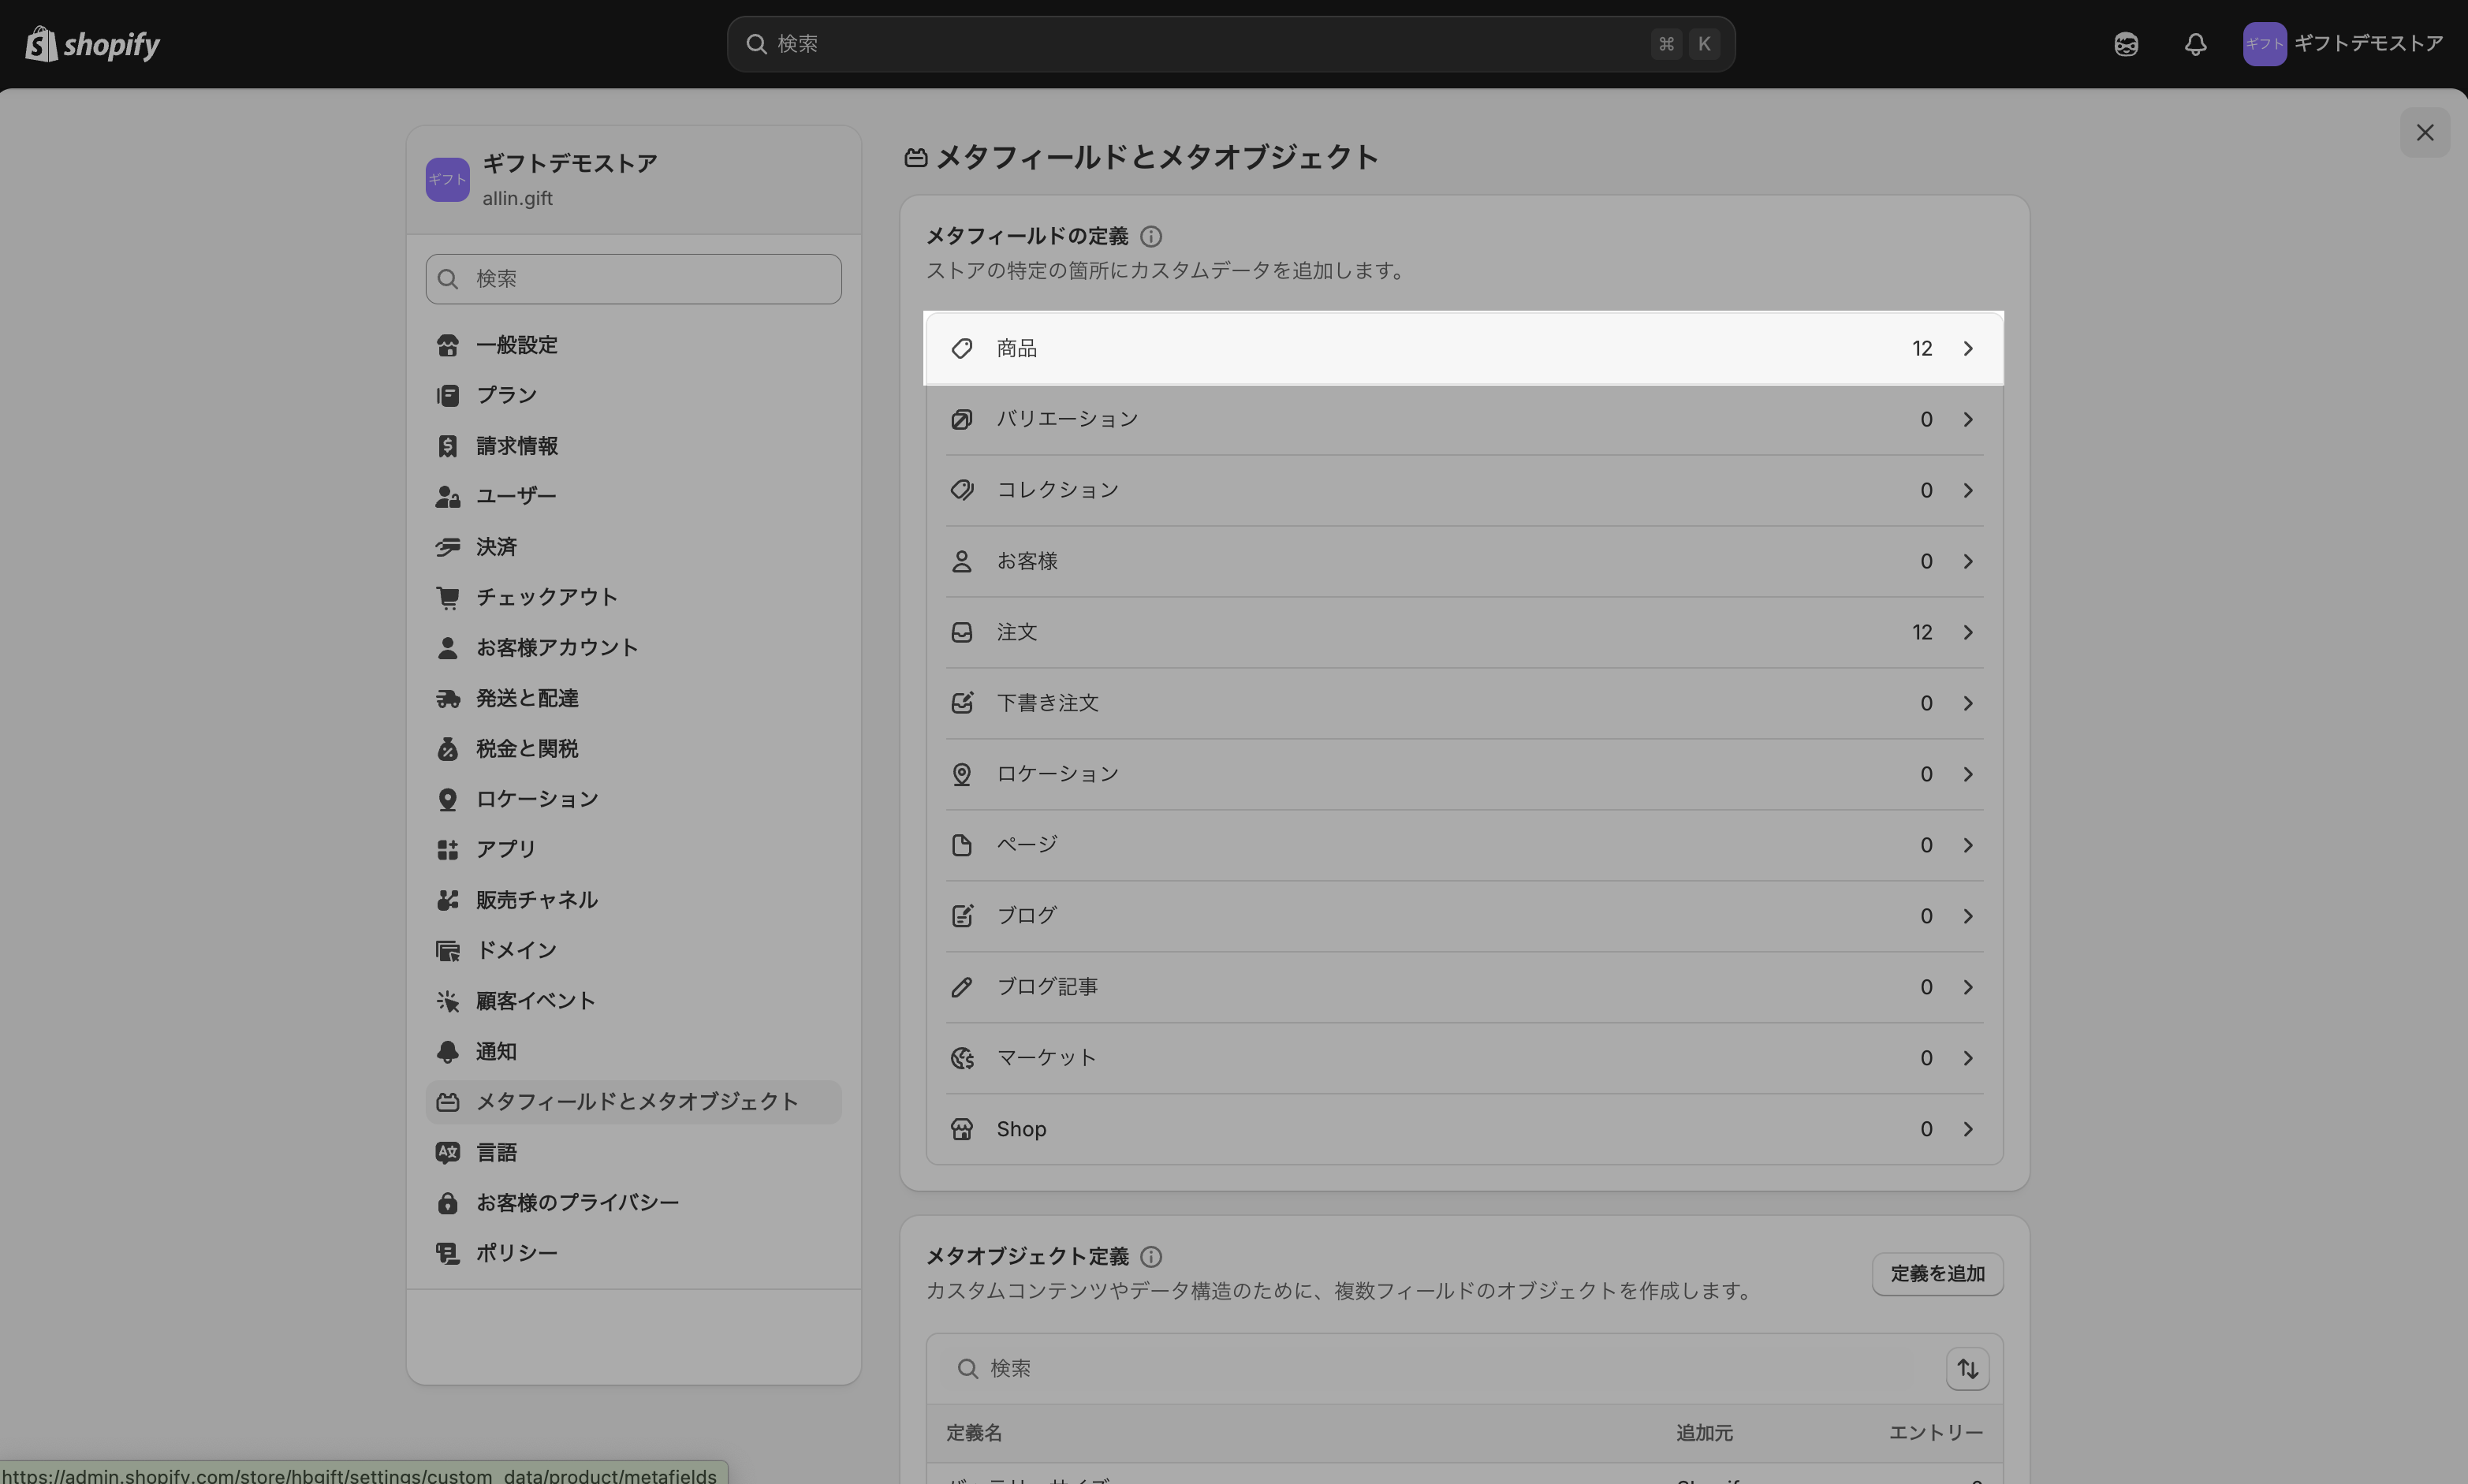Open the Sidekick assistant icon in top bar
This screenshot has height=1484, width=2468.
(2126, 44)
